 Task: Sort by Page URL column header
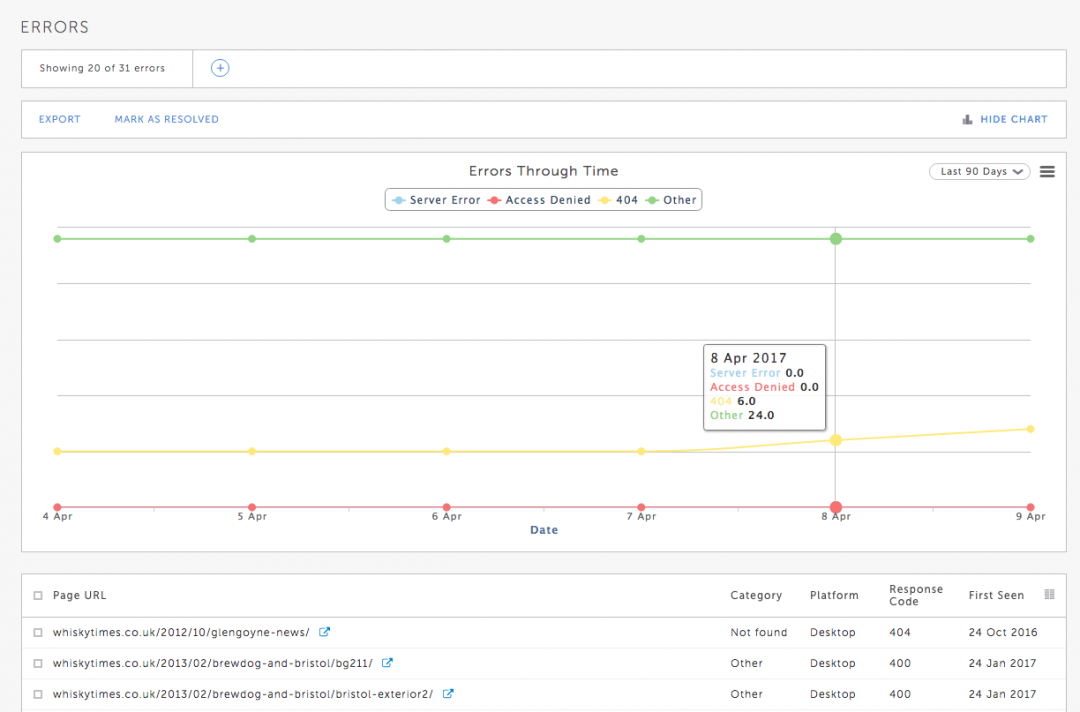[x=80, y=595]
